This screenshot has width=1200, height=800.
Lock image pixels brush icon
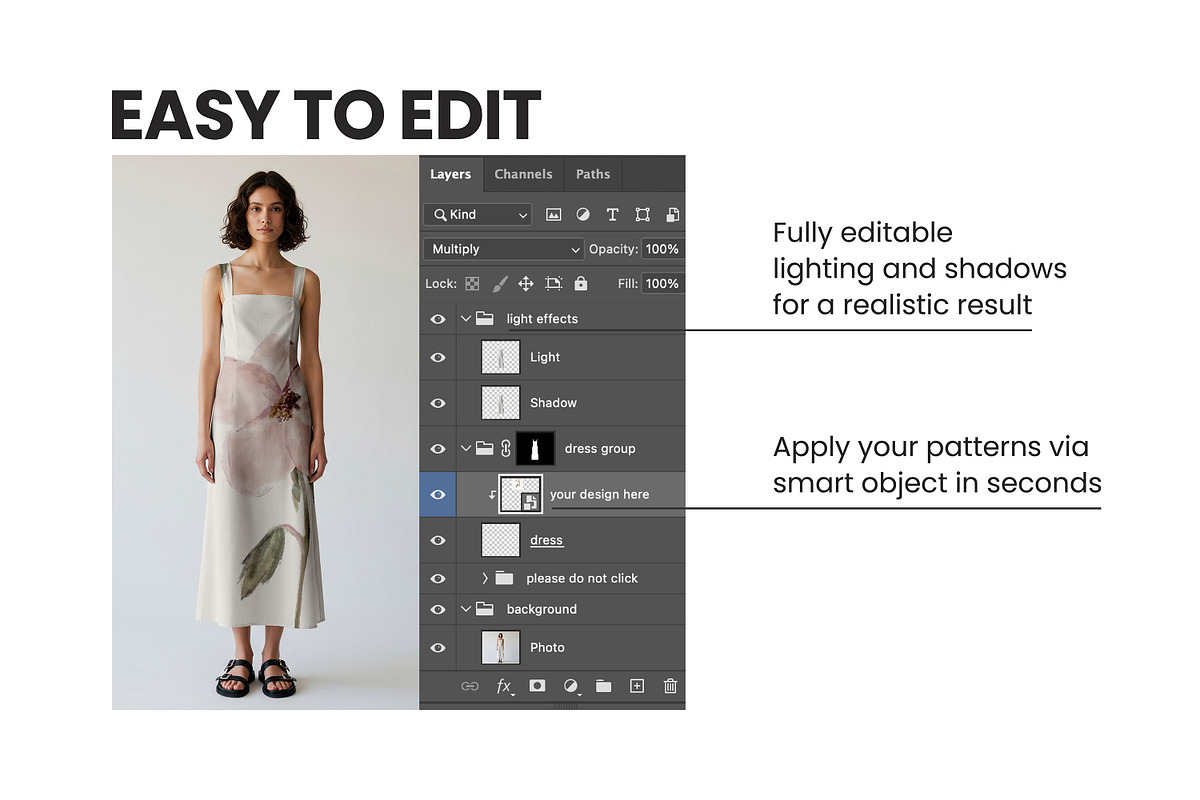[500, 283]
